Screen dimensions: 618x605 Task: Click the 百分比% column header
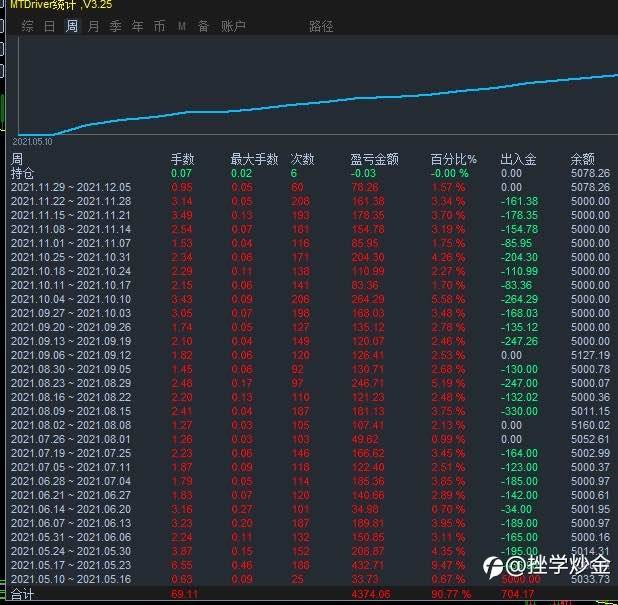coord(454,159)
